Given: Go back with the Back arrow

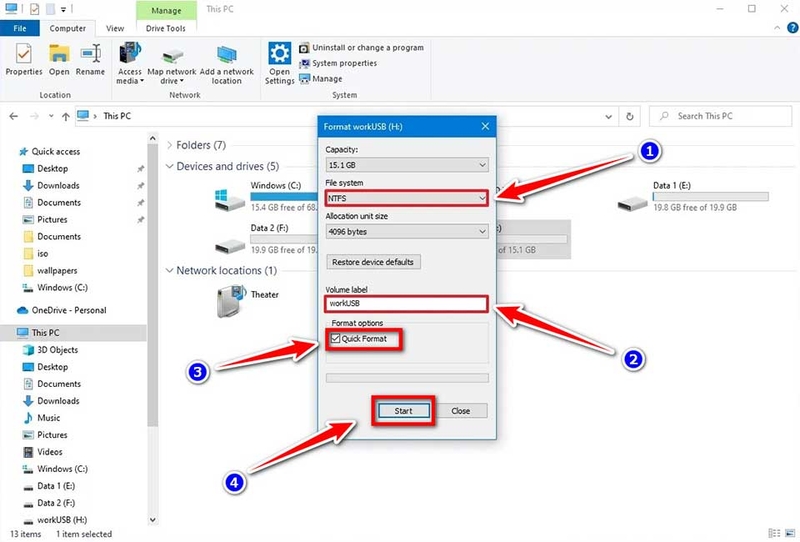Looking at the screenshot, I should 14,116.
